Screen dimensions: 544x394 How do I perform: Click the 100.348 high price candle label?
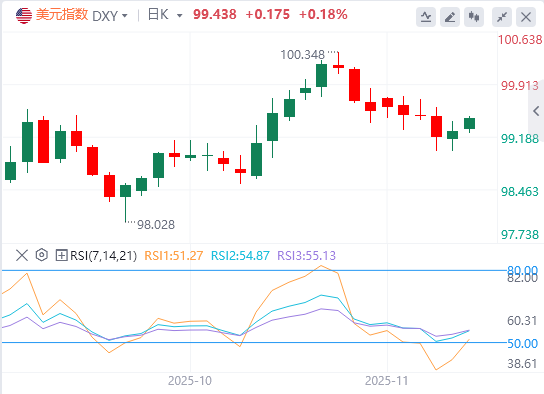303,55
